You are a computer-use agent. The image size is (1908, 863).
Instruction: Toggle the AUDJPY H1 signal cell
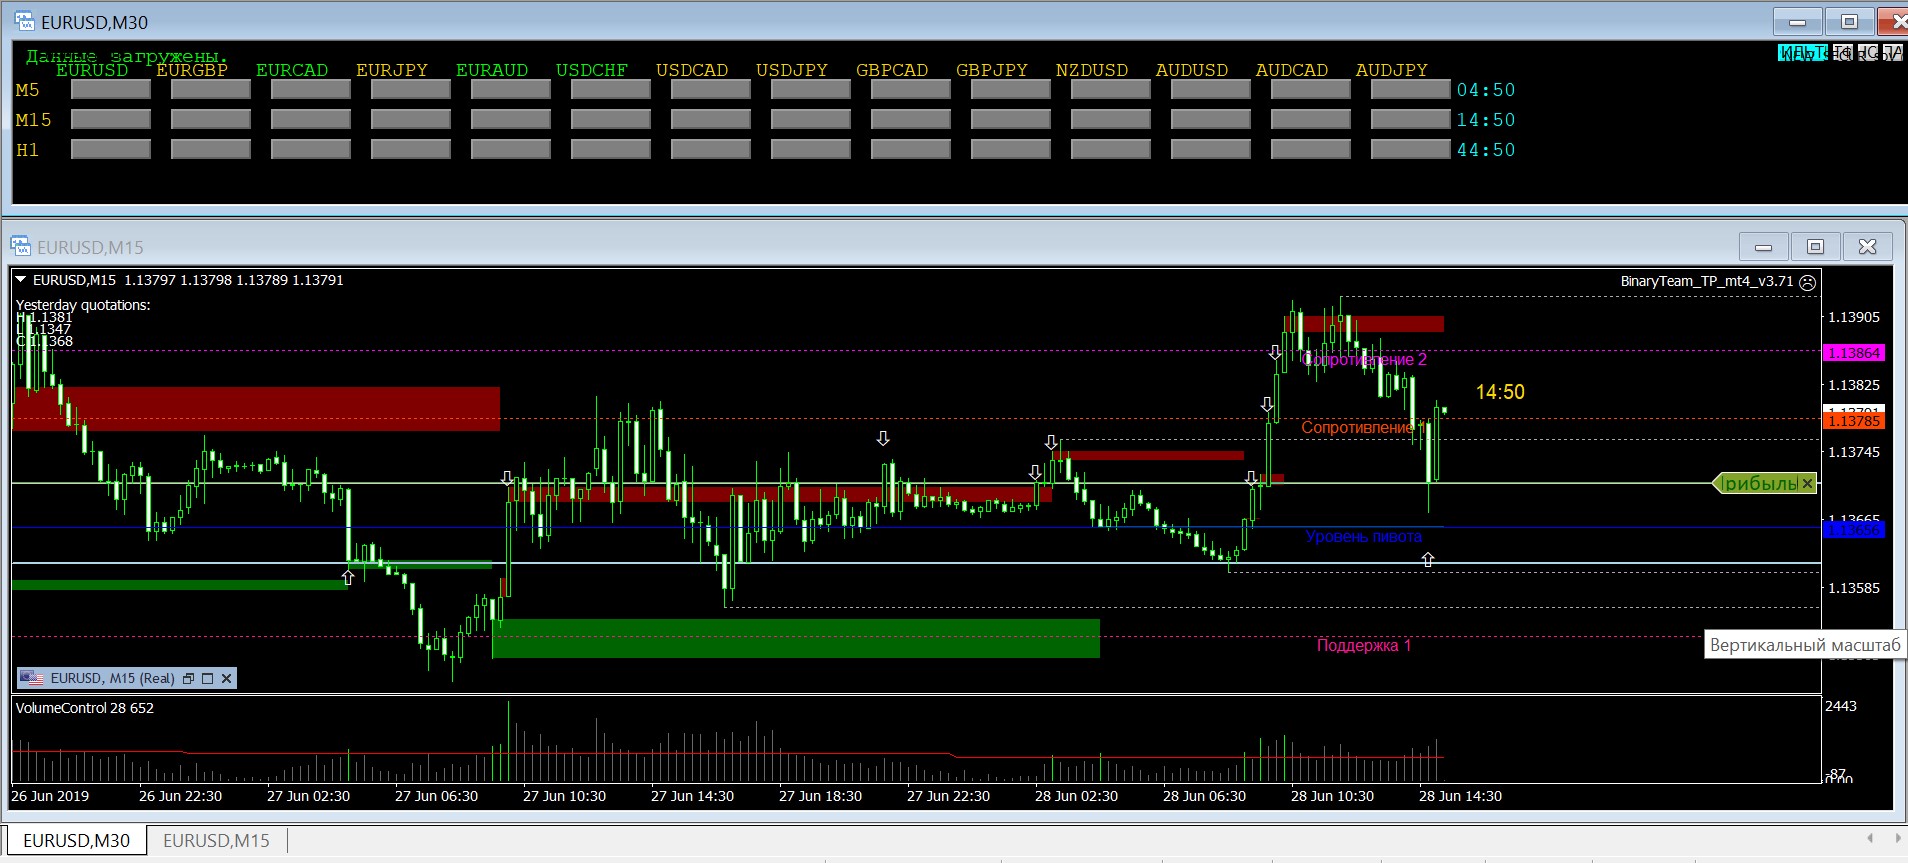(x=1410, y=150)
